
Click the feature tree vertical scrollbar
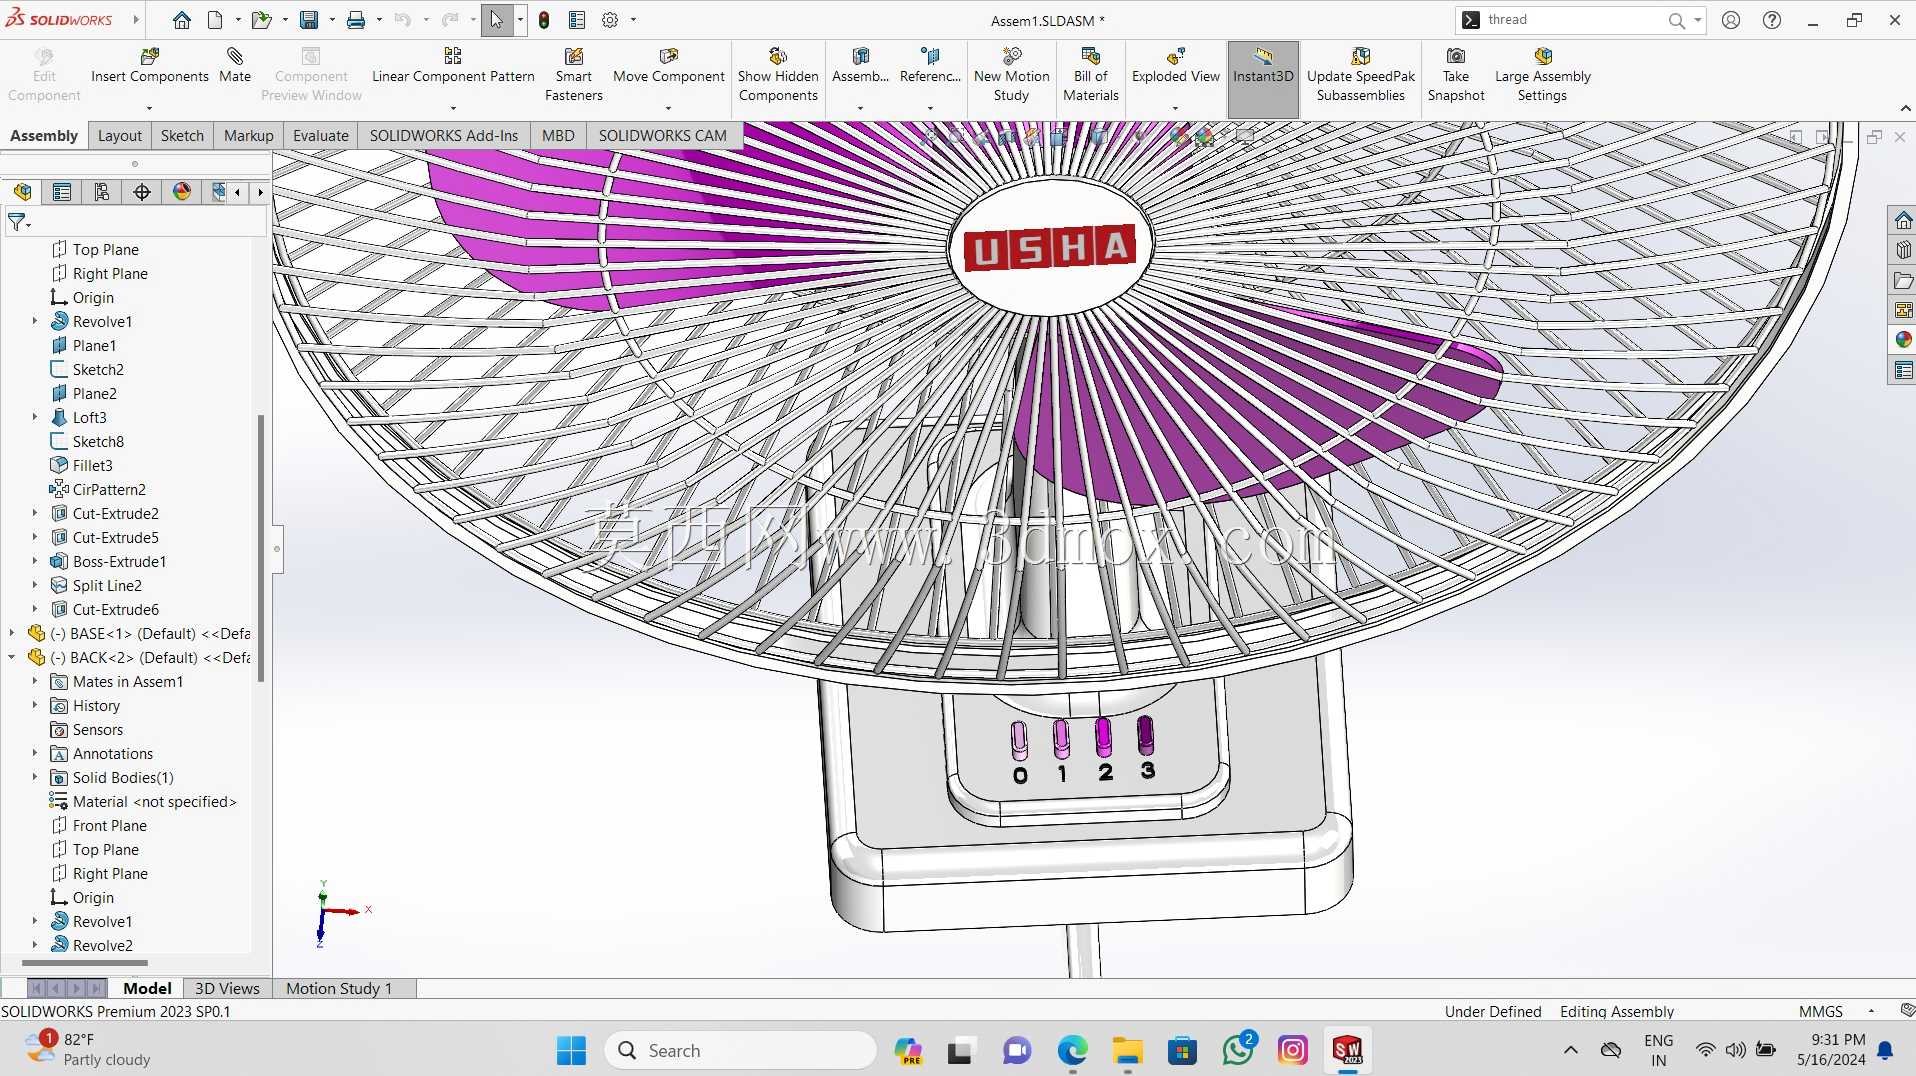[x=261, y=548]
